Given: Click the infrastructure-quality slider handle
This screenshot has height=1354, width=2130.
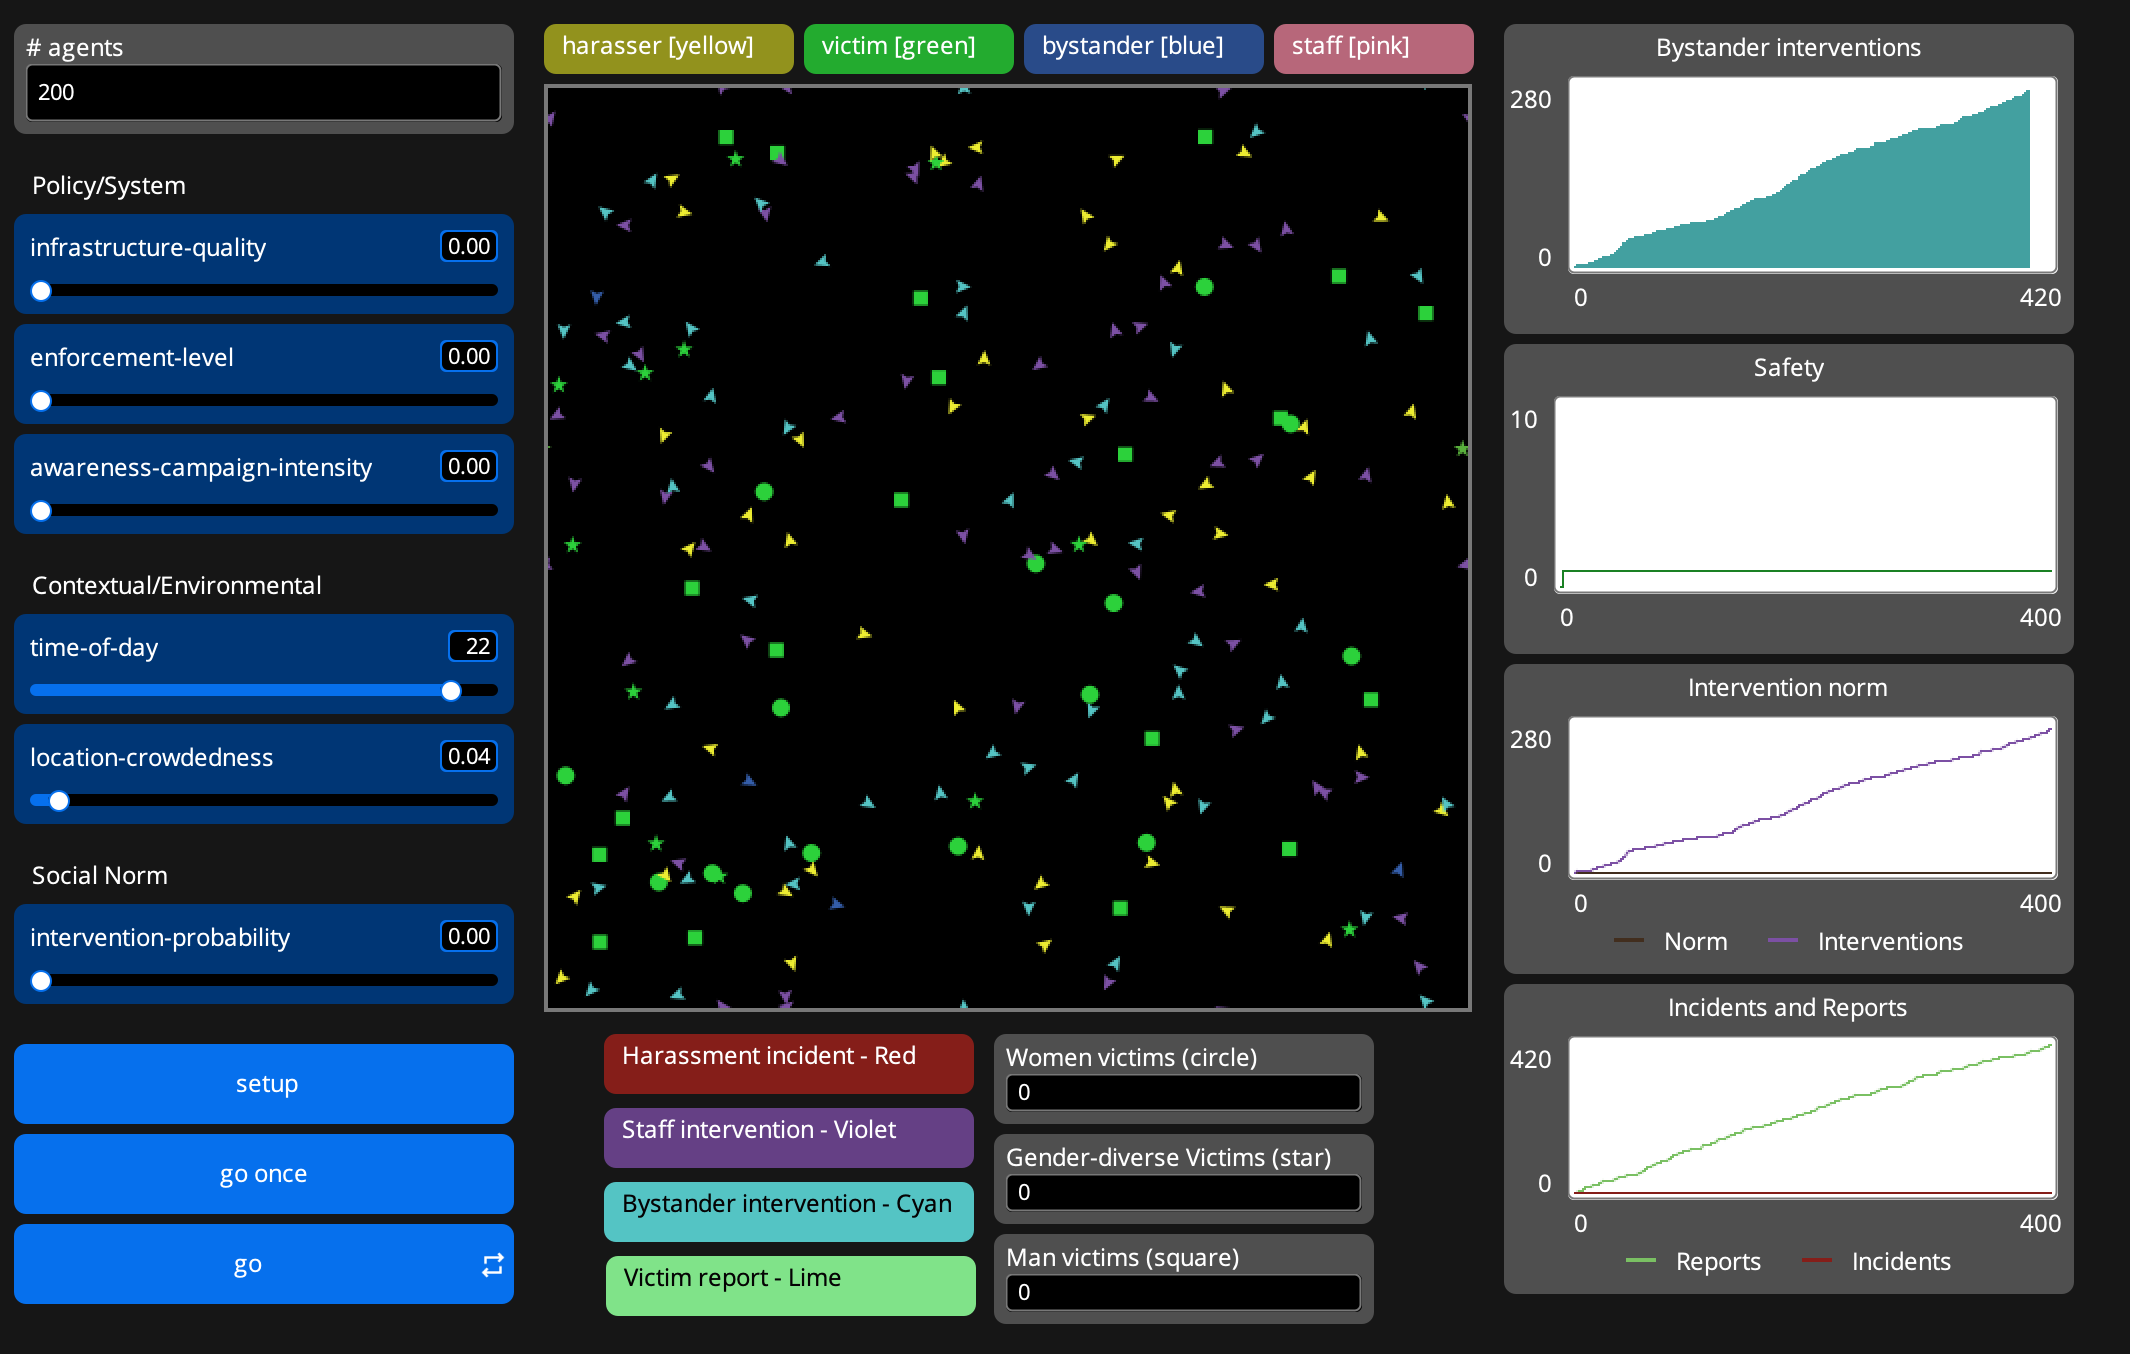Looking at the screenshot, I should (x=41, y=291).
